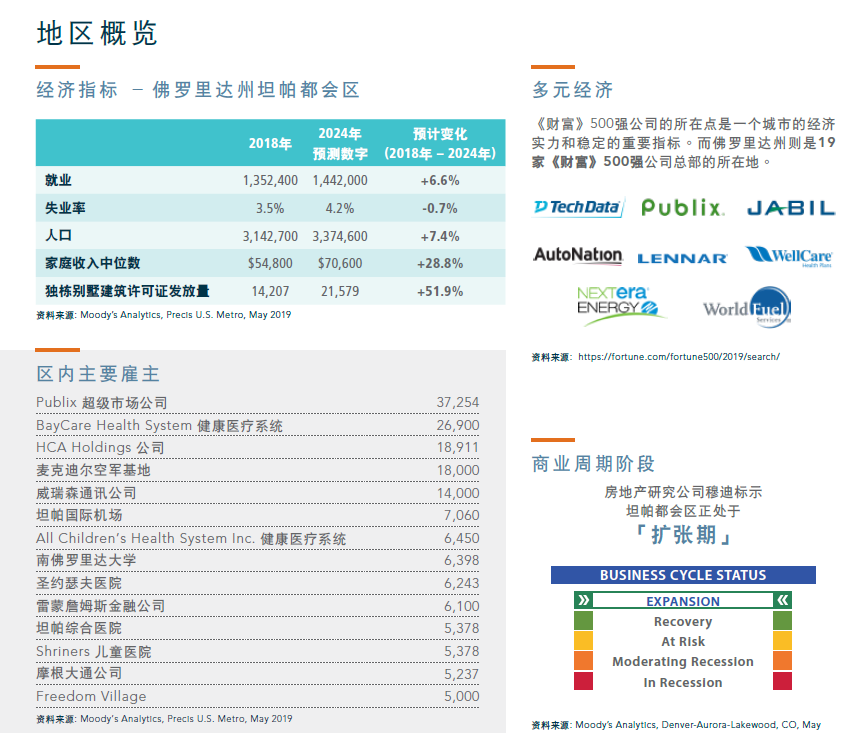
Task: Select the 坦帕国际机场 row
Action: point(257,515)
